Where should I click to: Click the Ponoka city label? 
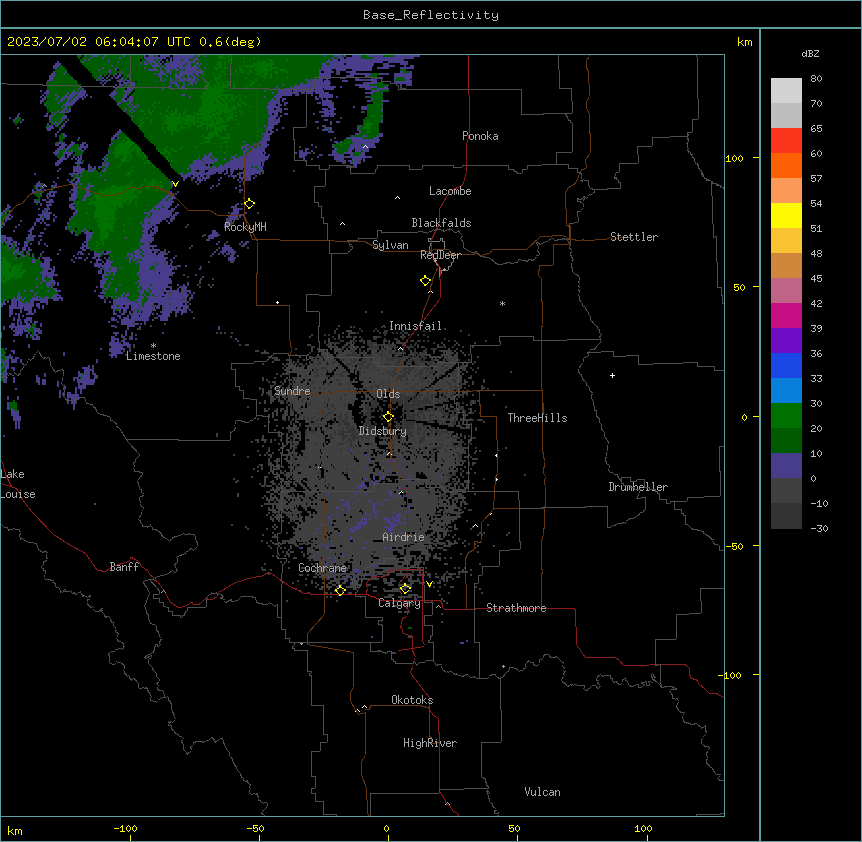480,136
